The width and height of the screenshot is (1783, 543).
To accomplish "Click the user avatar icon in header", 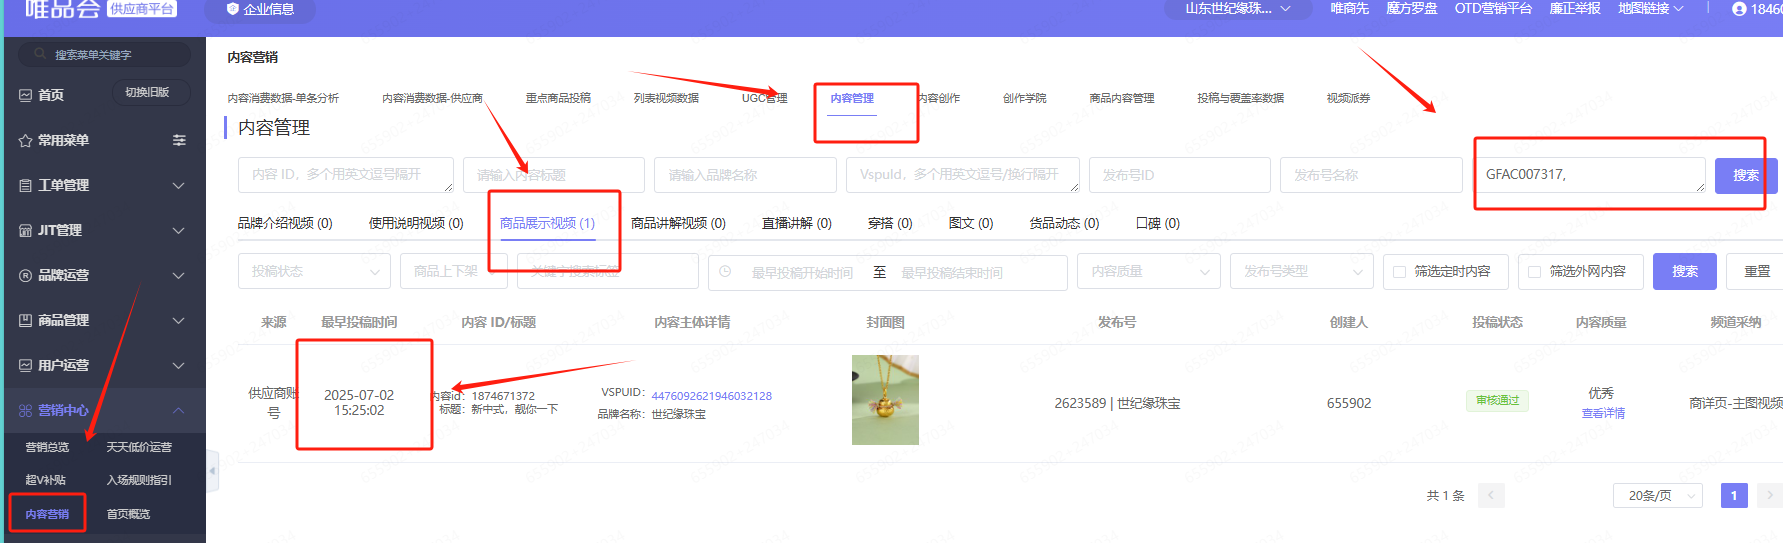I will (1739, 9).
